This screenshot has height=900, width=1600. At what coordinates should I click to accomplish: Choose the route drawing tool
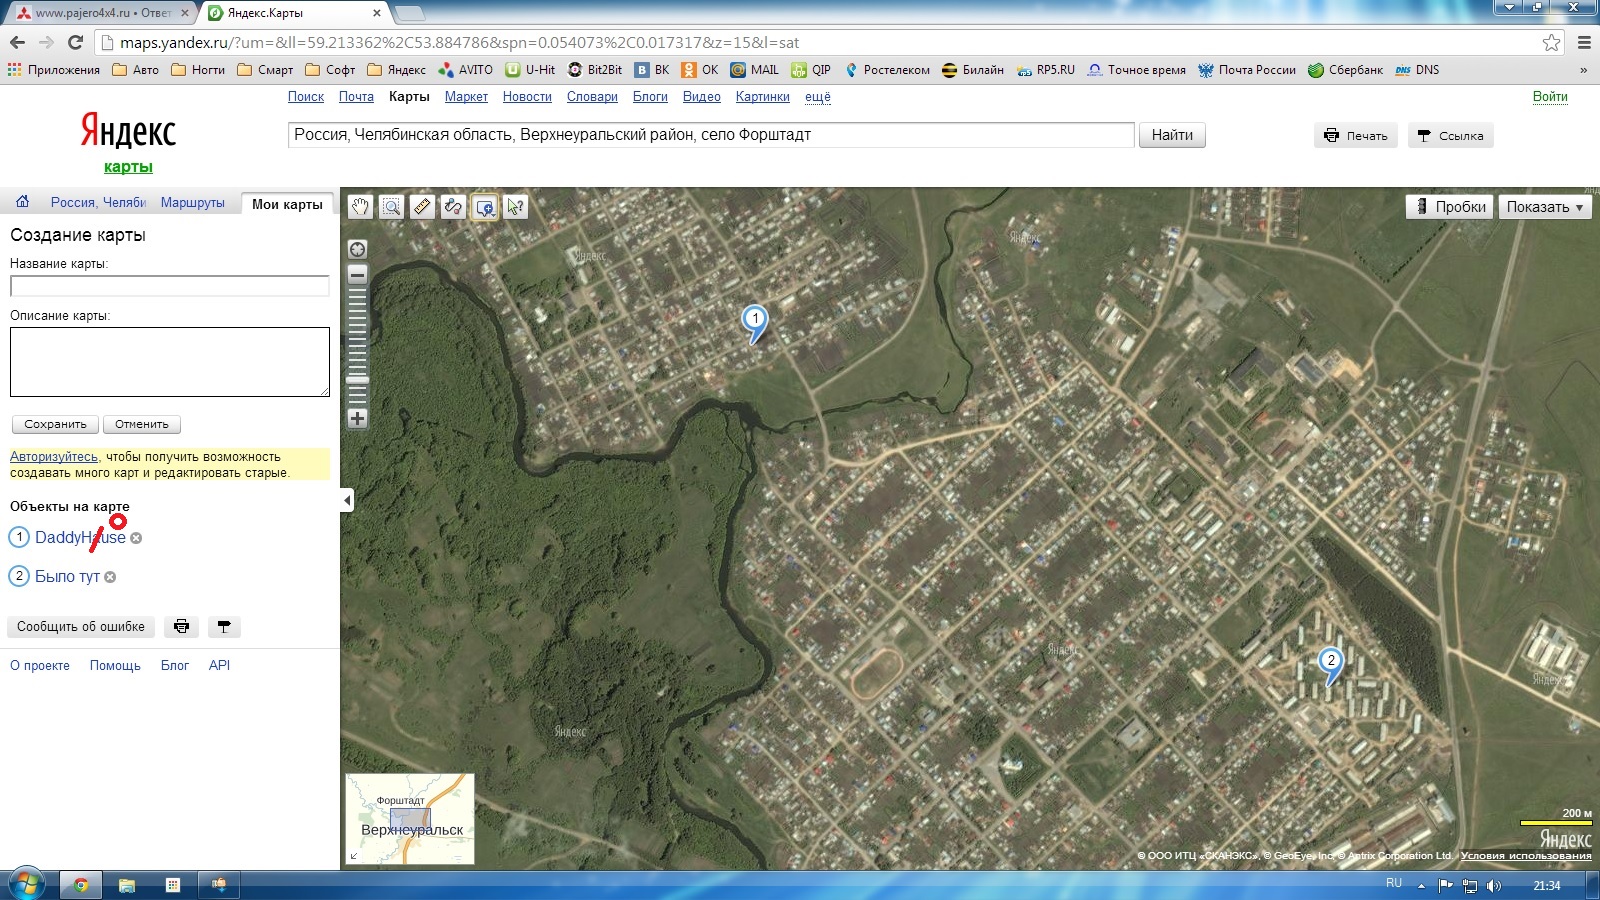(x=453, y=207)
